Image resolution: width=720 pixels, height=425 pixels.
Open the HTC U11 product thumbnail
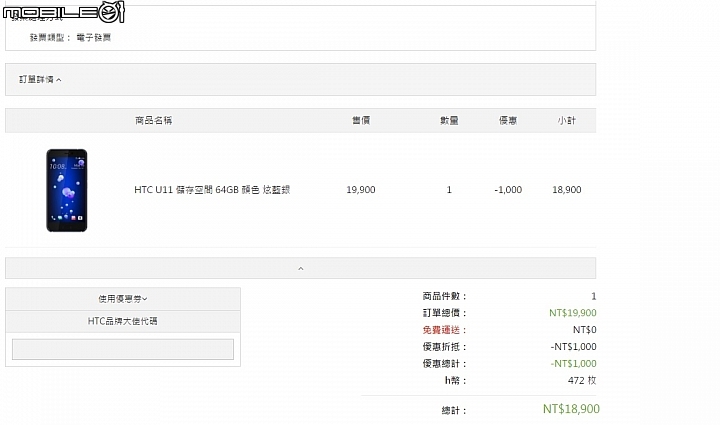[67, 190]
